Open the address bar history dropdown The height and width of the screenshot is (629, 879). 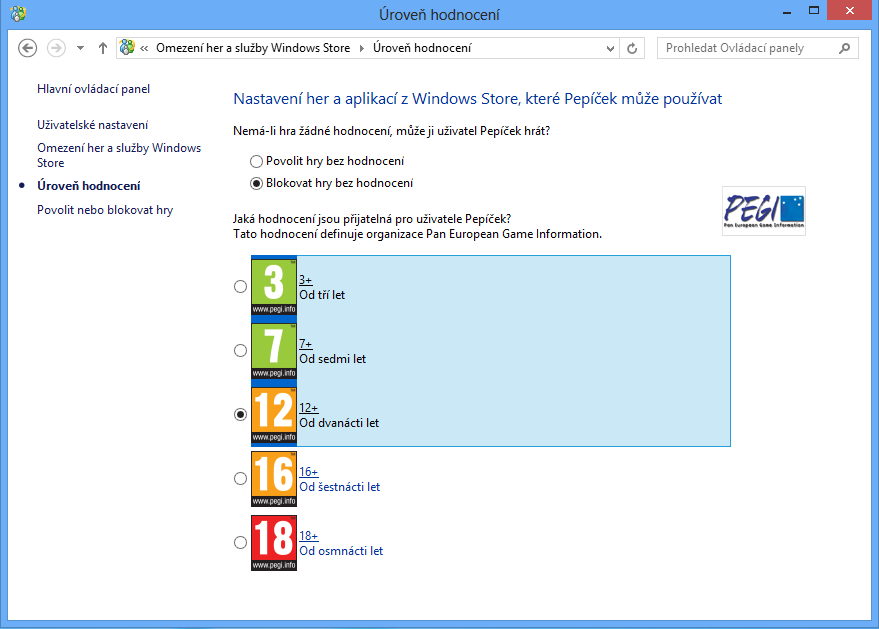click(x=612, y=48)
